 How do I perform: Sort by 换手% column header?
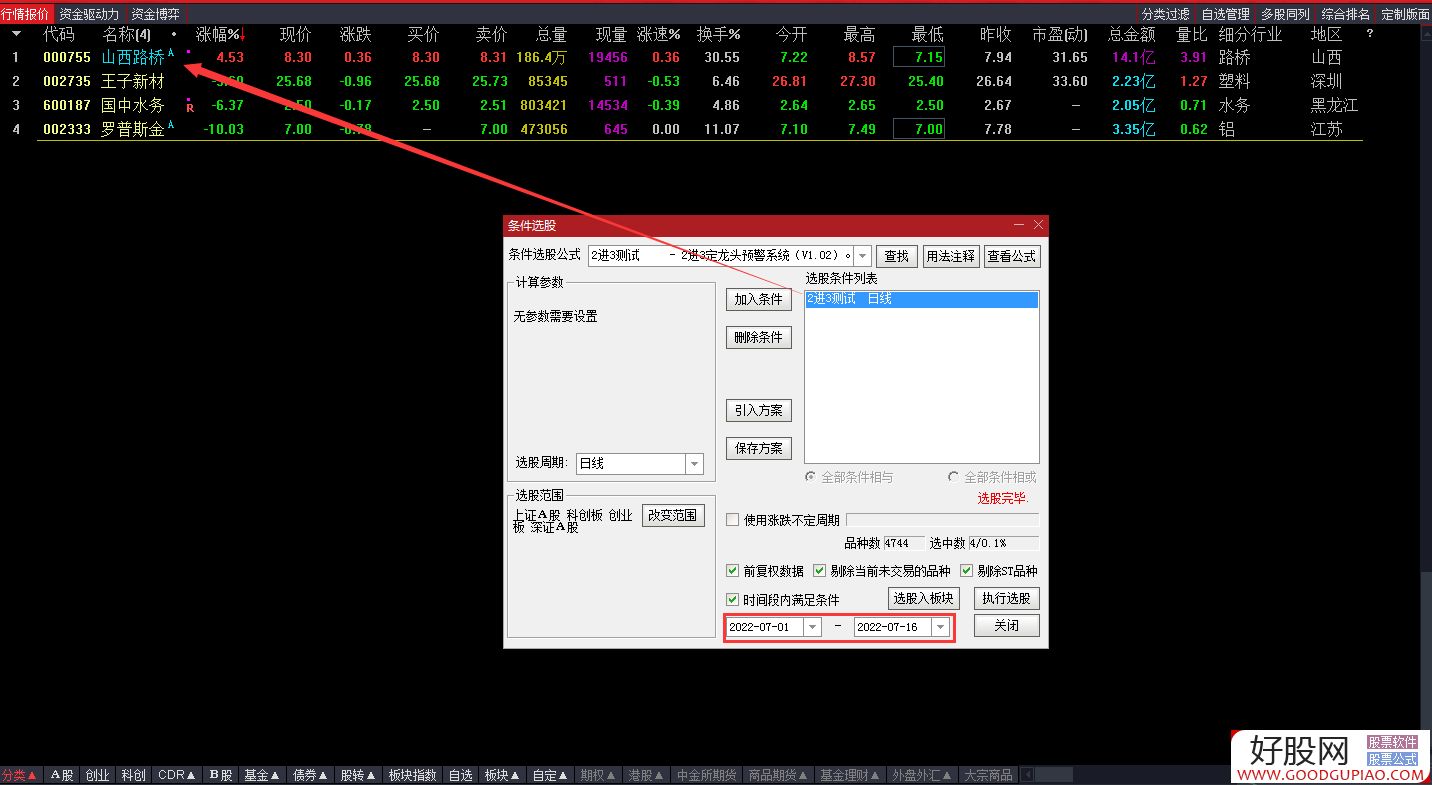pos(720,34)
